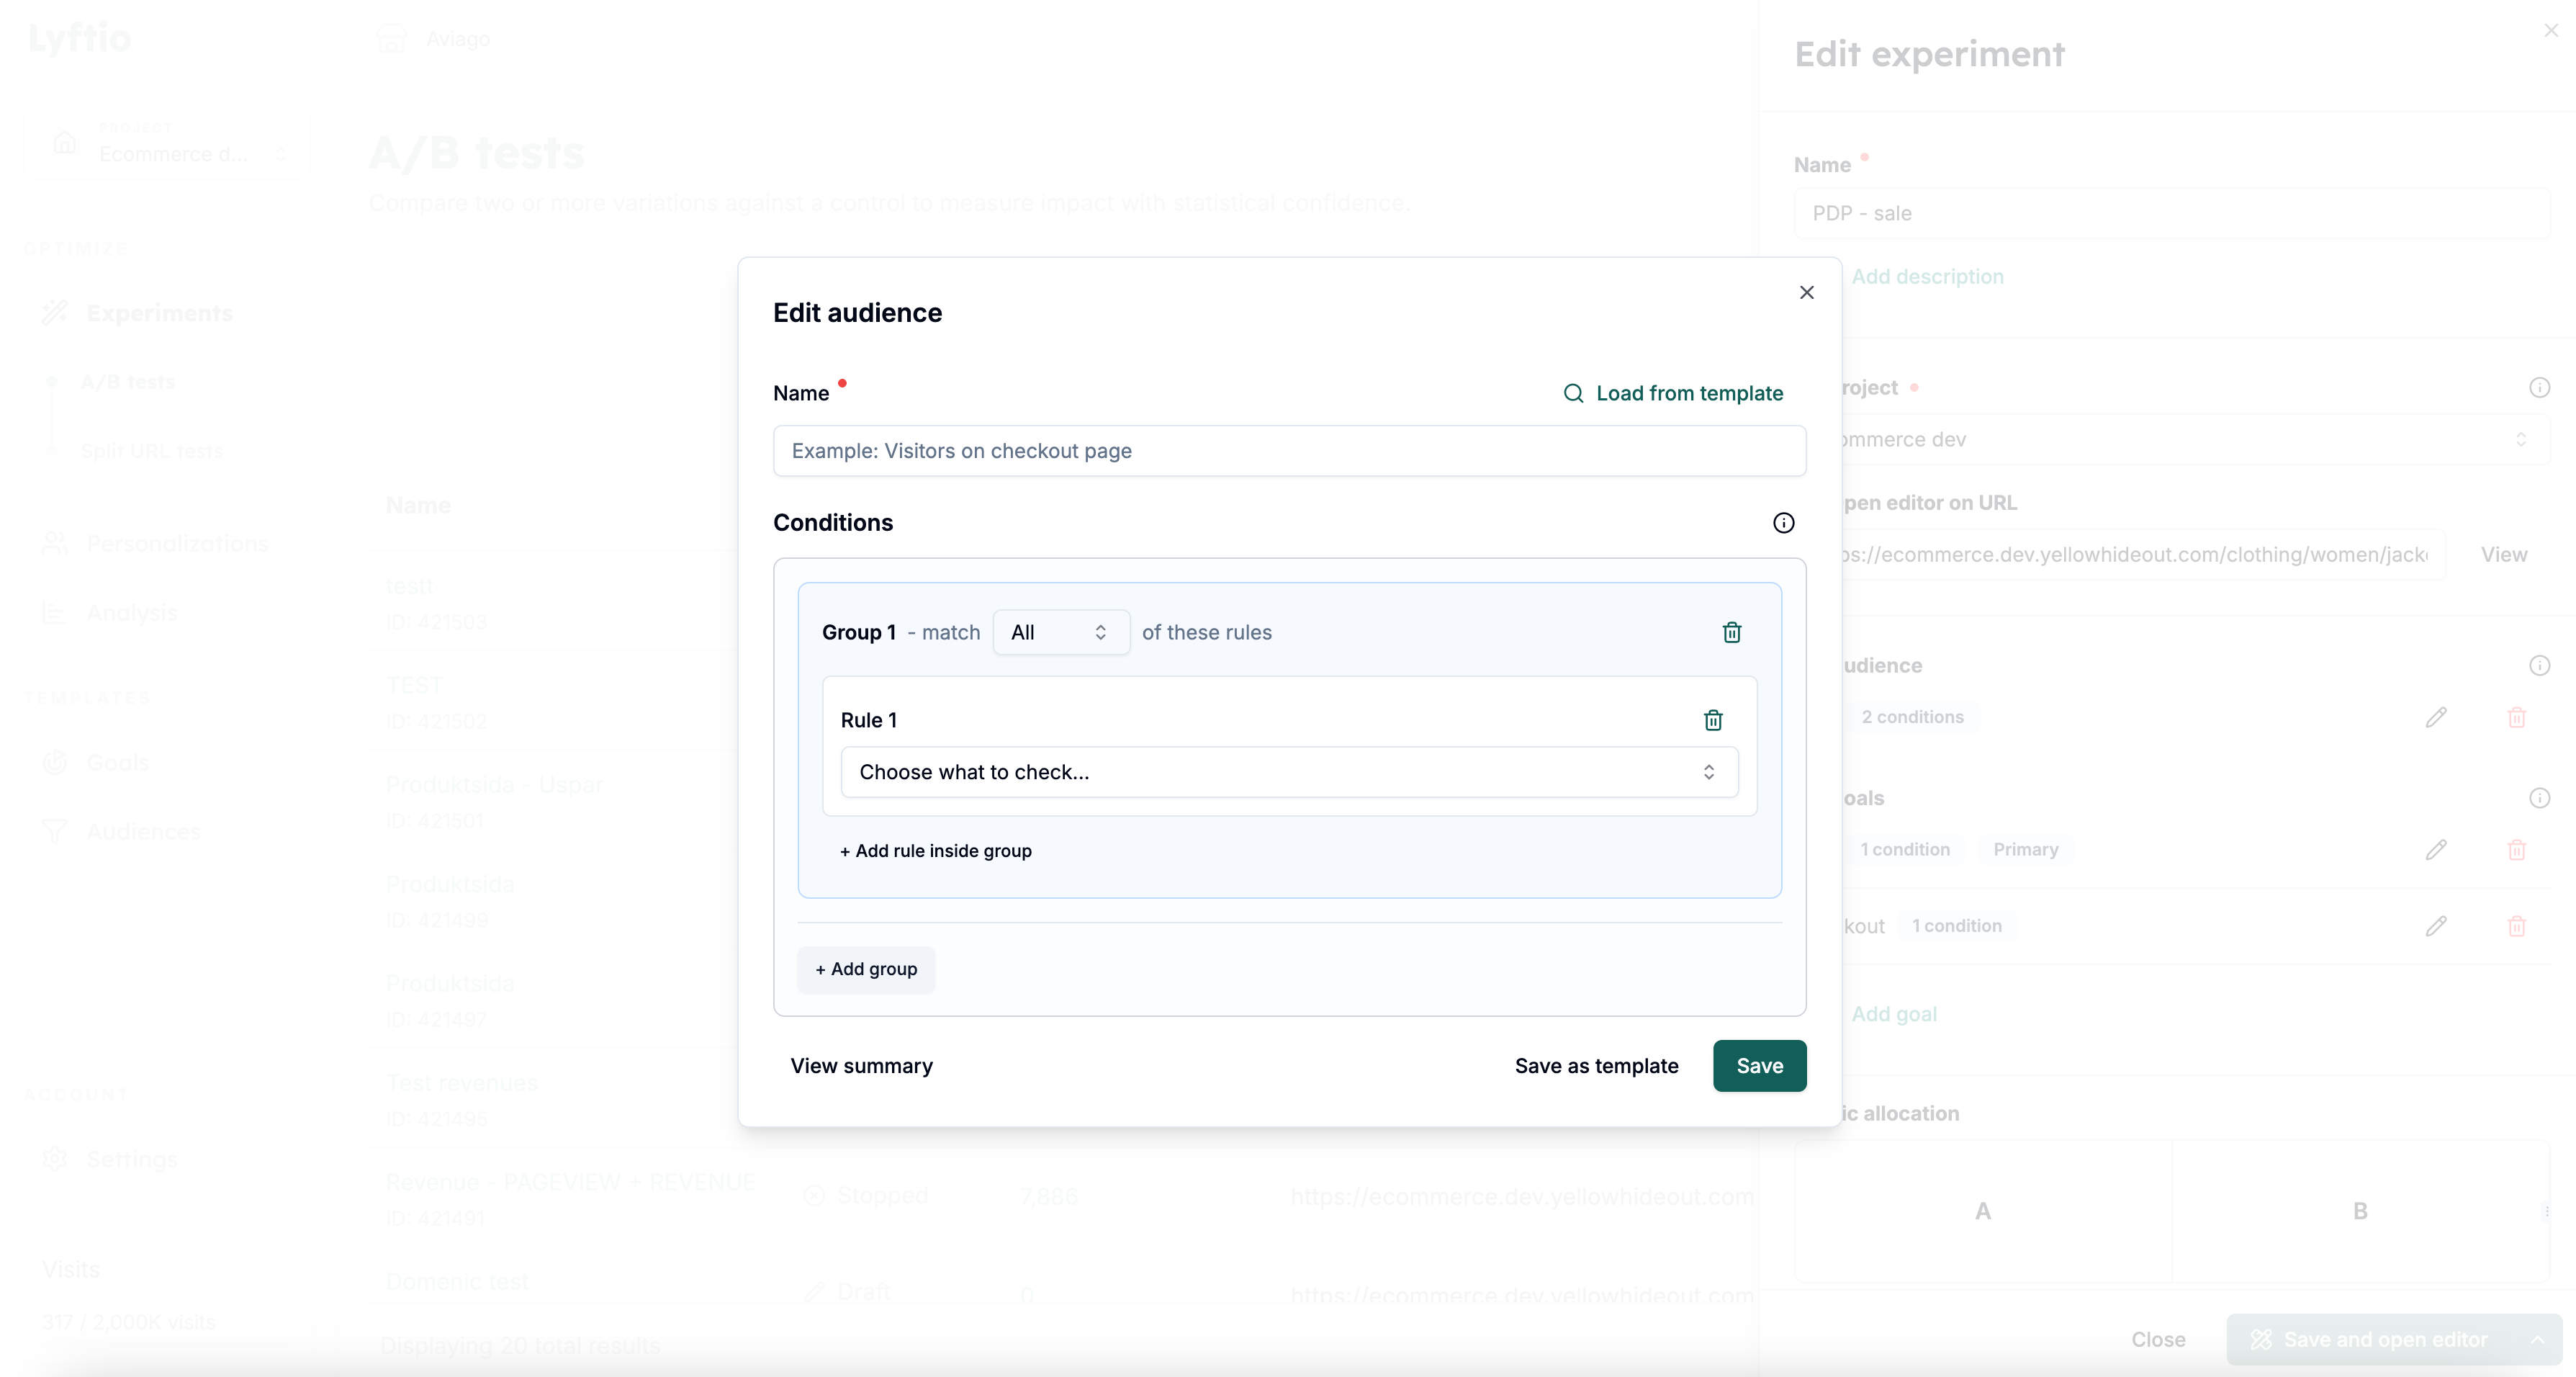Click Add goal link

[1894, 1014]
